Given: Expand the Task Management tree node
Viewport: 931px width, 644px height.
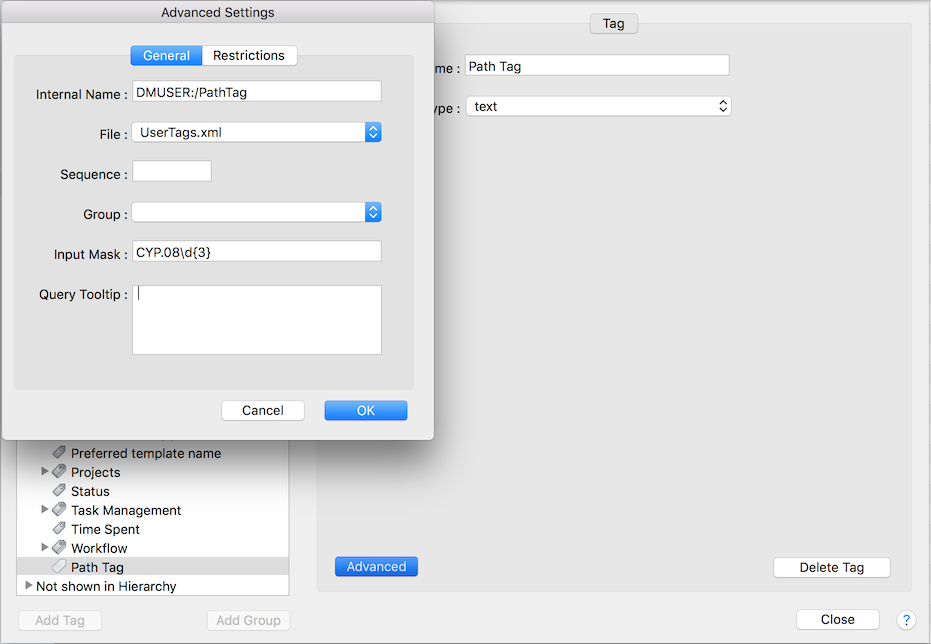Looking at the screenshot, I should point(45,509).
